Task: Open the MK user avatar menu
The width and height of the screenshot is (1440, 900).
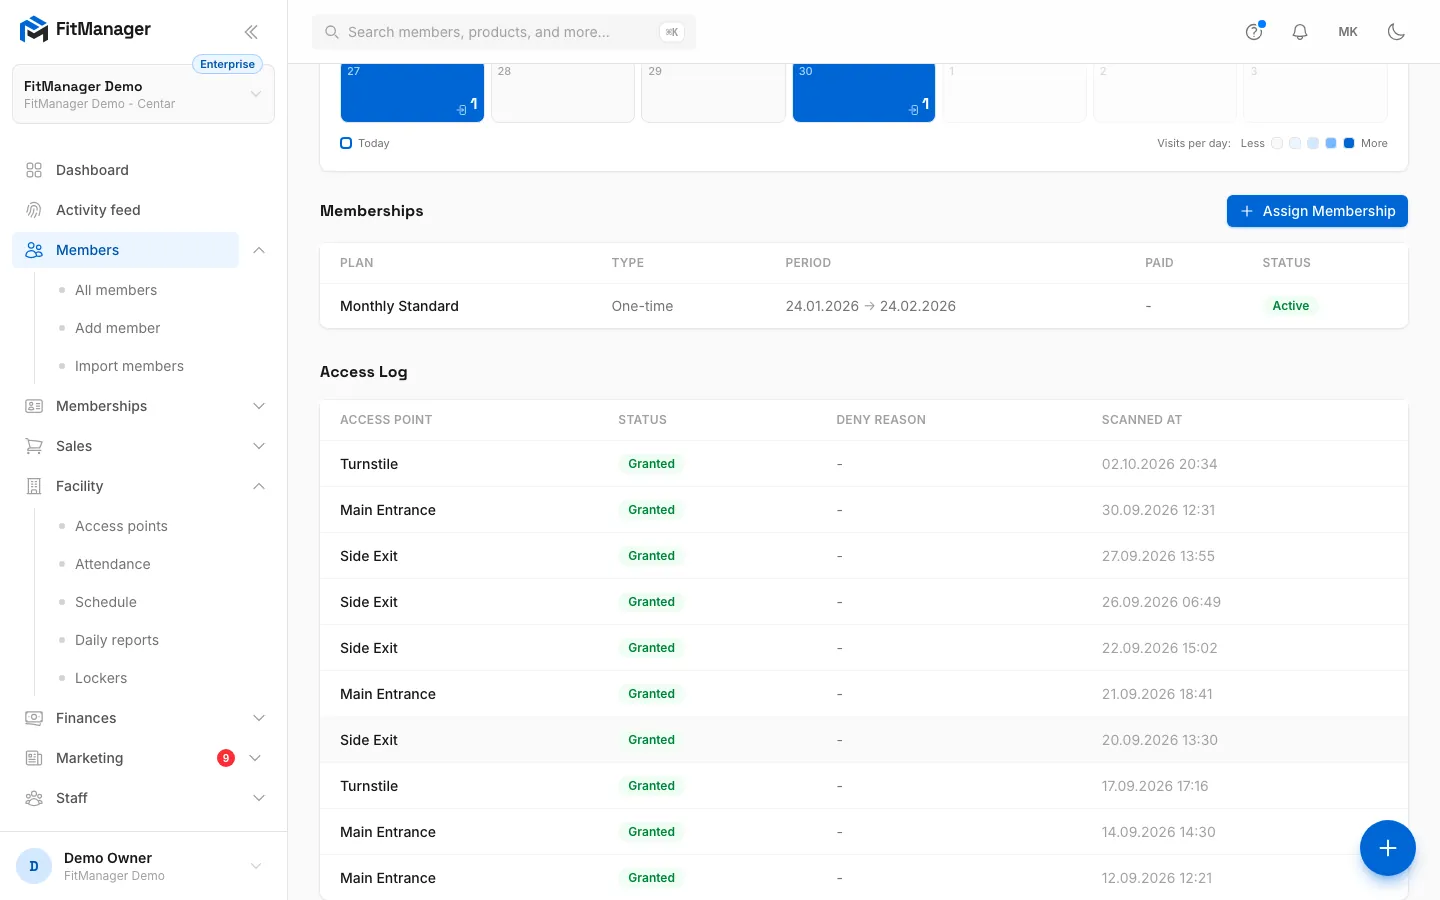Action: click(1348, 32)
